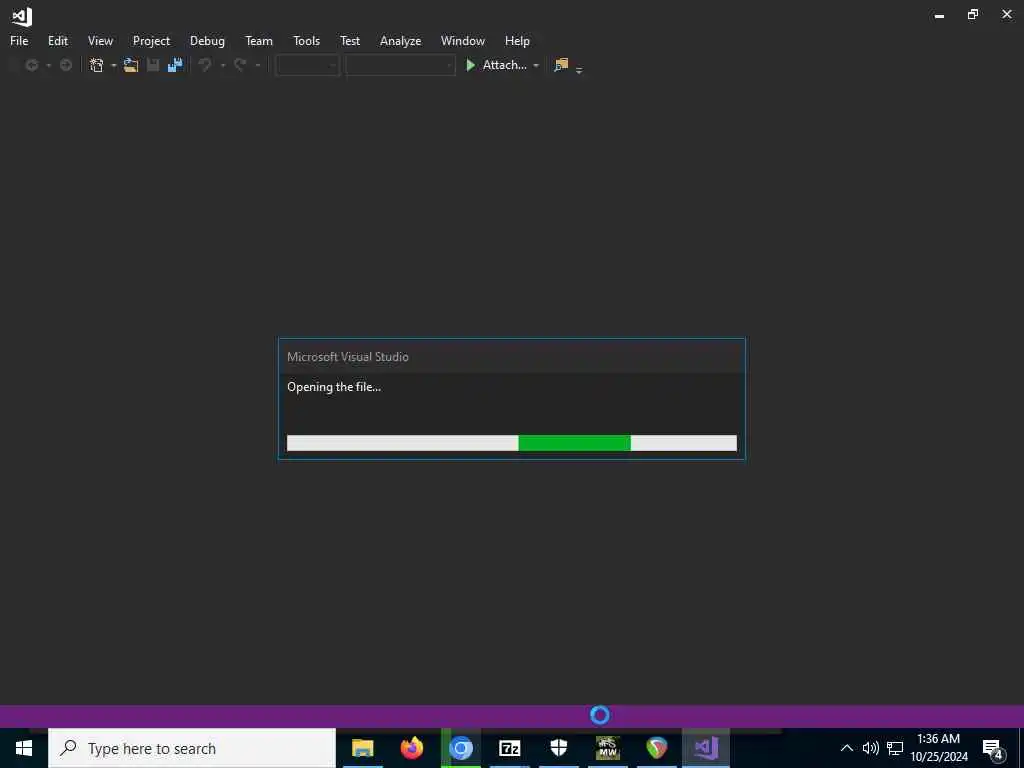
Task: Open the Project menu
Action: [151, 40]
